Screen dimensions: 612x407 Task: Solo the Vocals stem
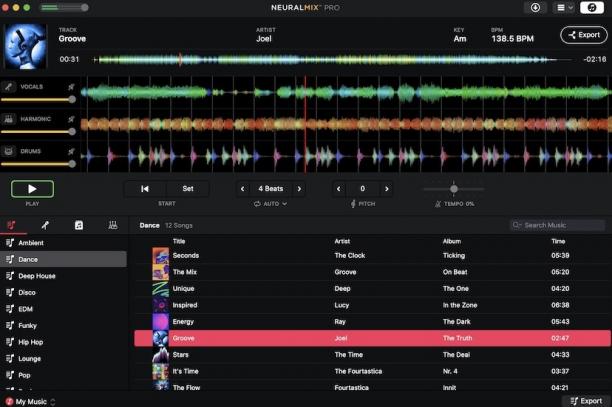pyautogui.click(x=71, y=87)
